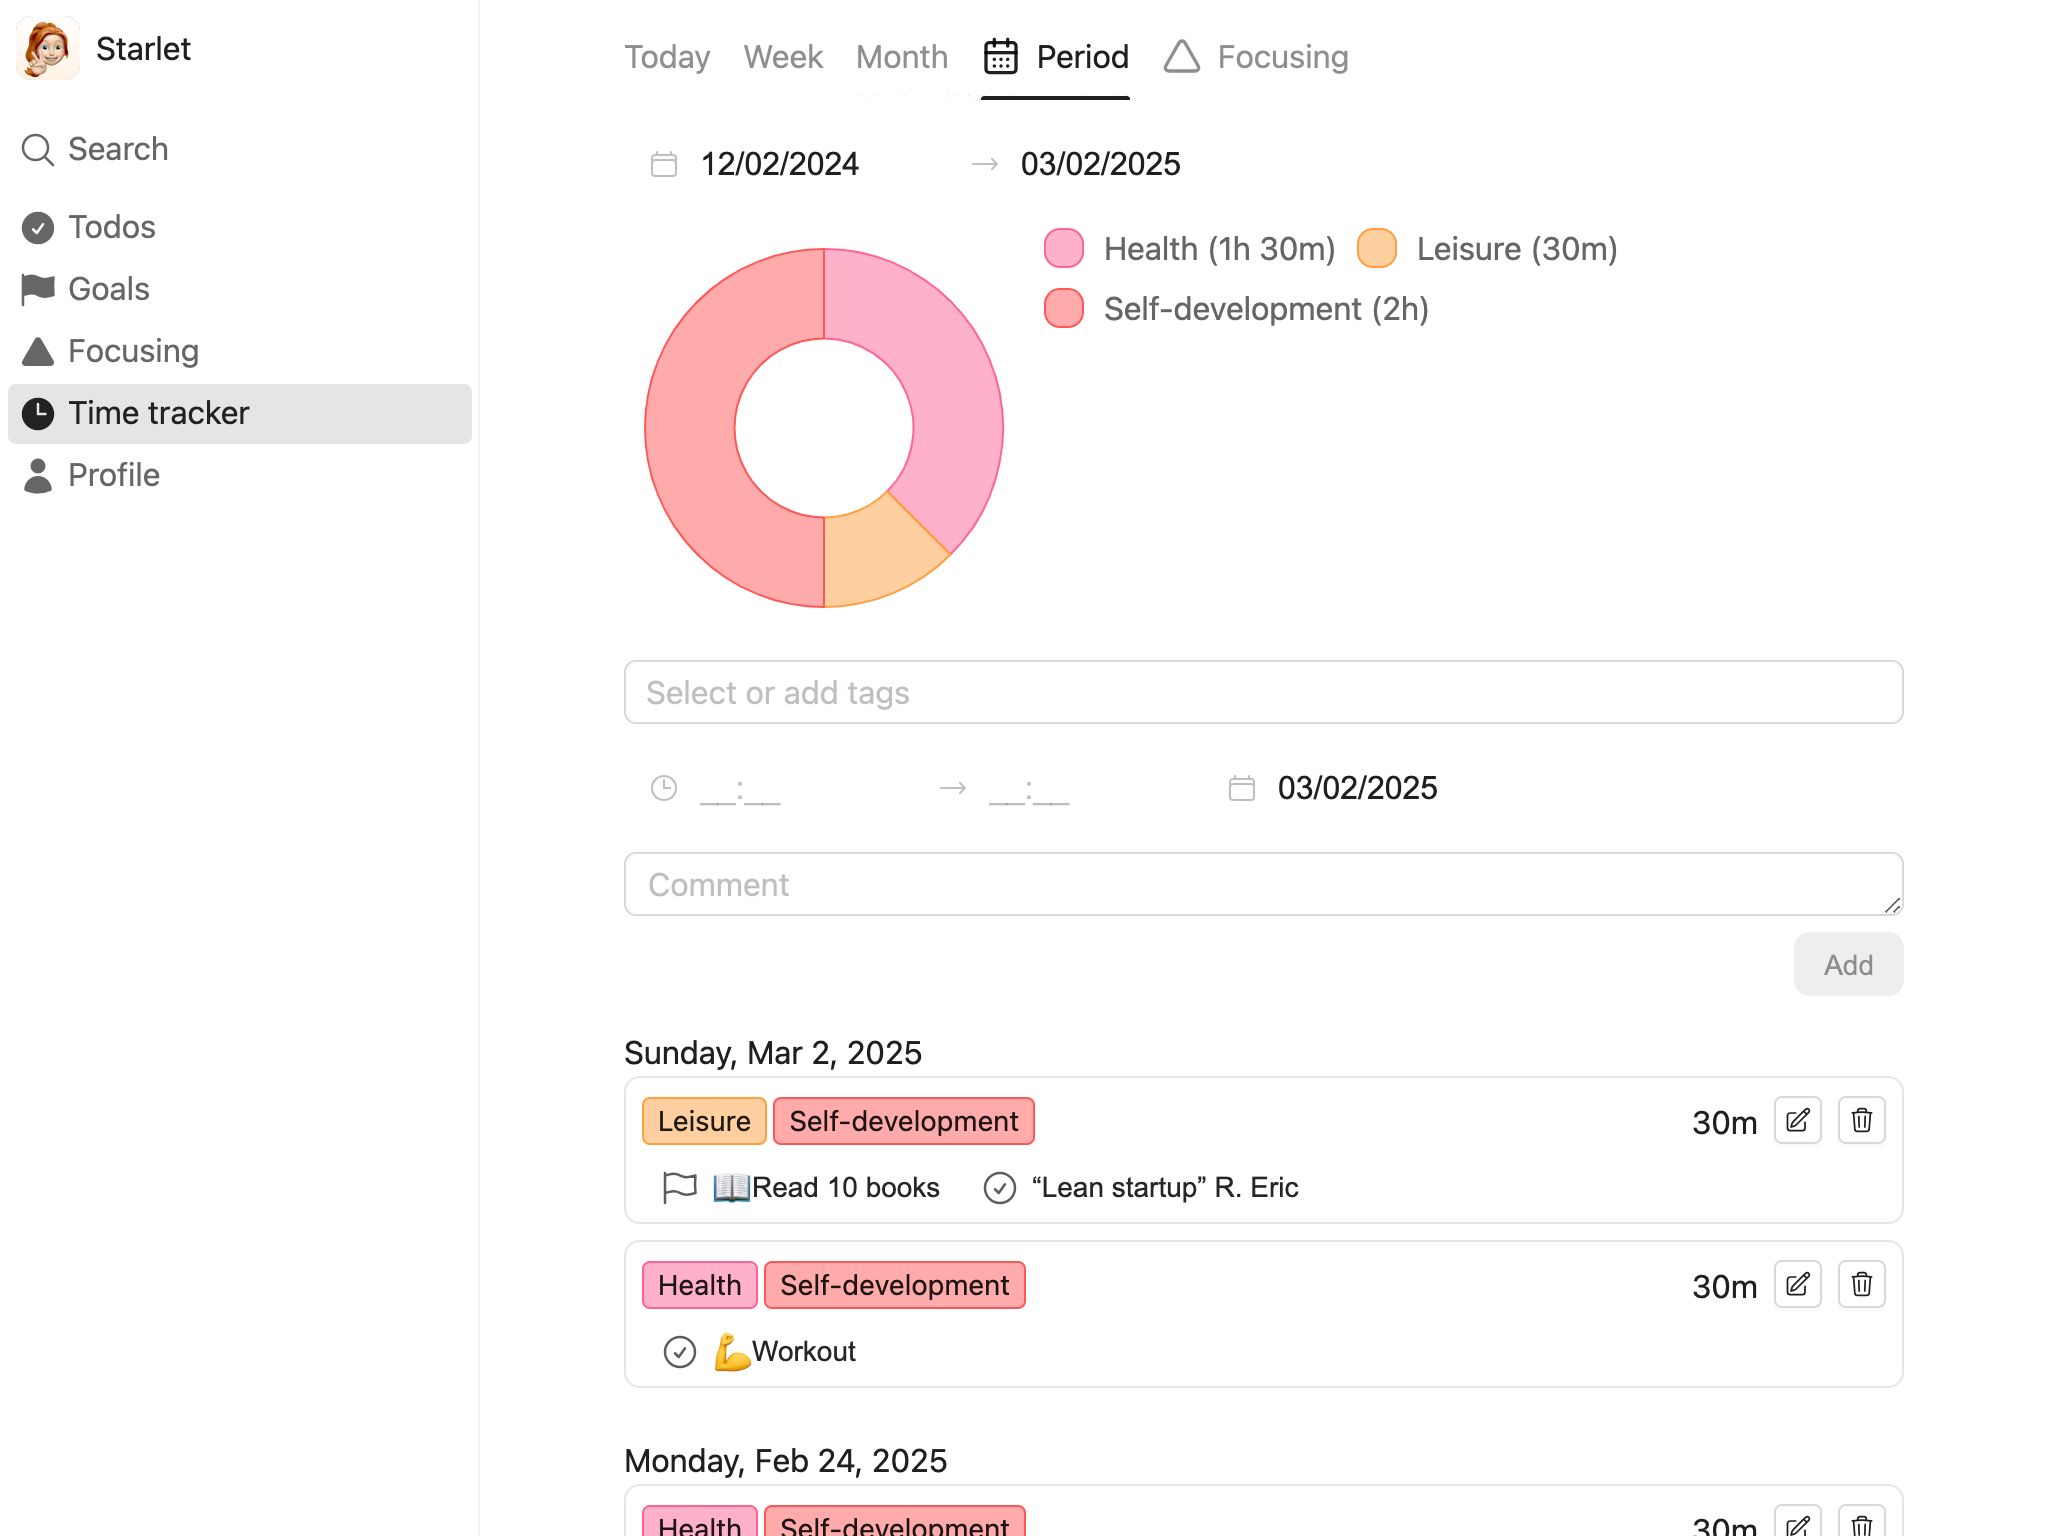Click into the Comment text field
Viewport: 2048px width, 1536px height.
[x=1263, y=884]
